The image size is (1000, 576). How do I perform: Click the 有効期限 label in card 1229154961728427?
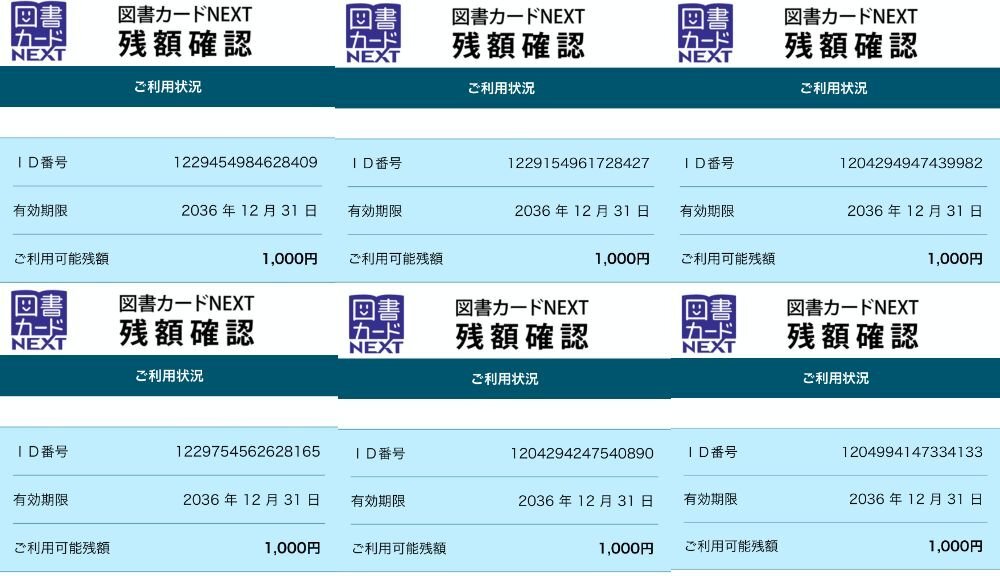click(375, 211)
